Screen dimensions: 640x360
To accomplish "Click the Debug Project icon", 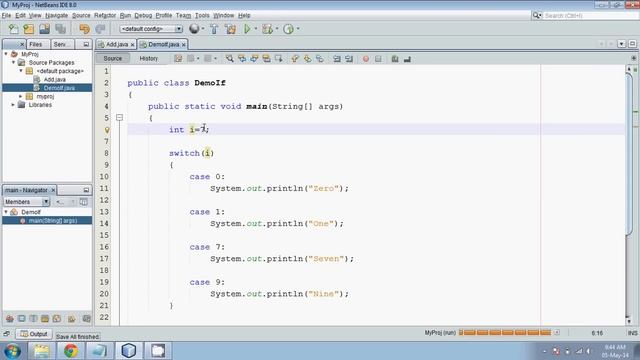I will click(268, 29).
